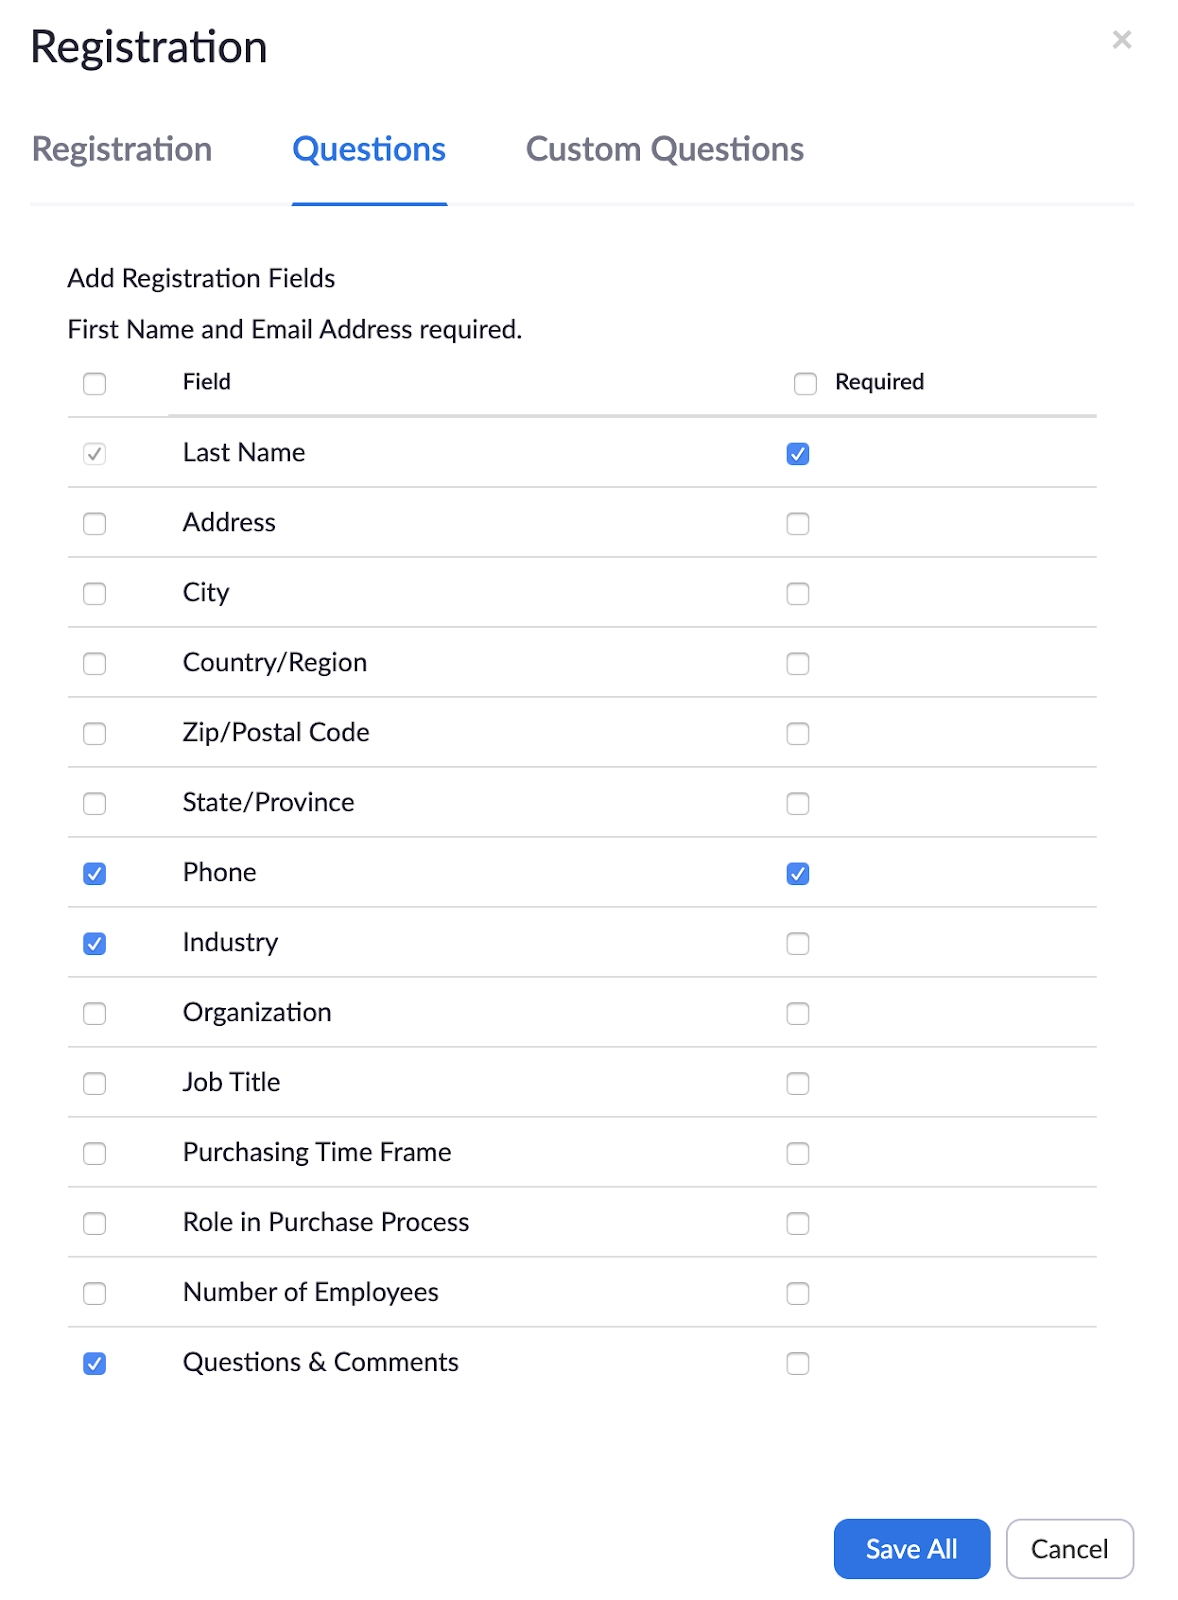The width and height of the screenshot is (1178, 1600).
Task: Enable the Country/Region field checkbox
Action: (x=95, y=664)
